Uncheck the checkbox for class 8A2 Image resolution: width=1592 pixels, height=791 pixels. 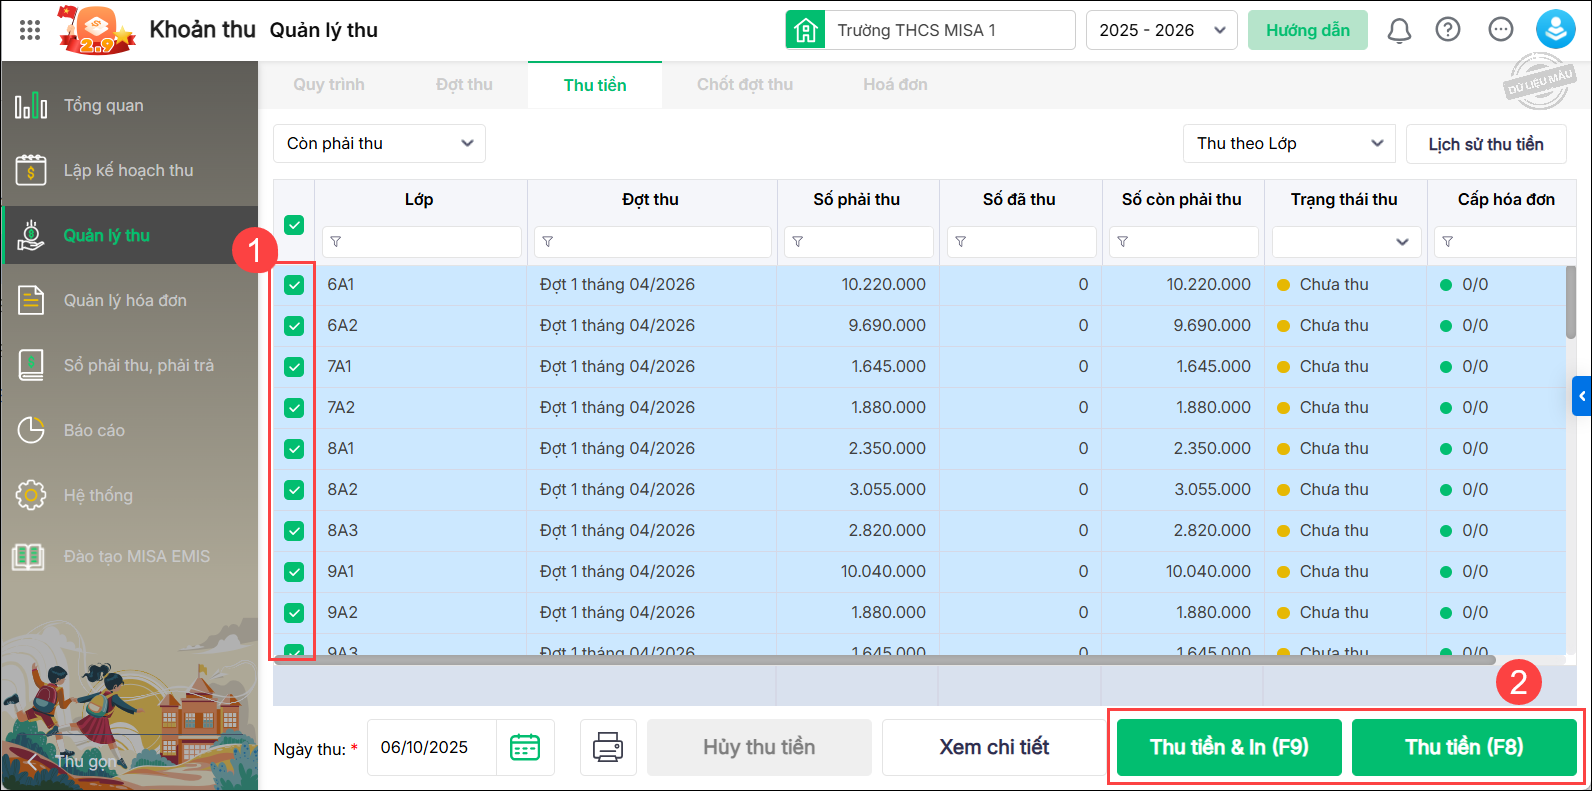coord(294,490)
